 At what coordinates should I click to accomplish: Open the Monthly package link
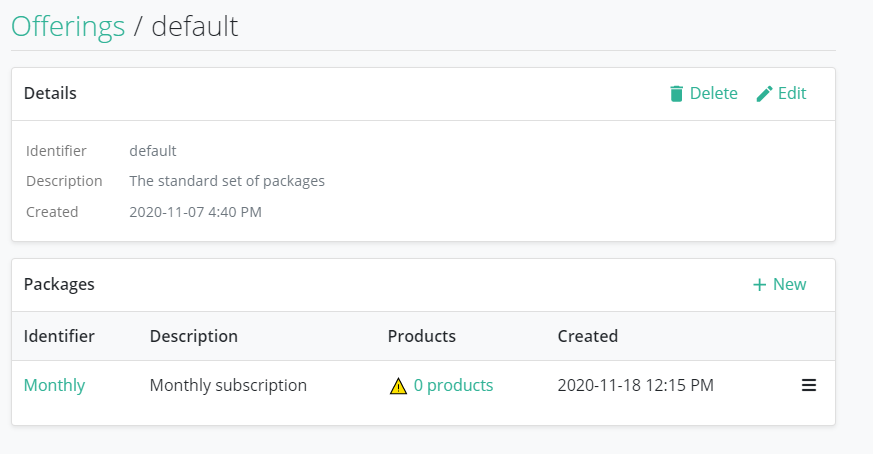pyautogui.click(x=54, y=385)
